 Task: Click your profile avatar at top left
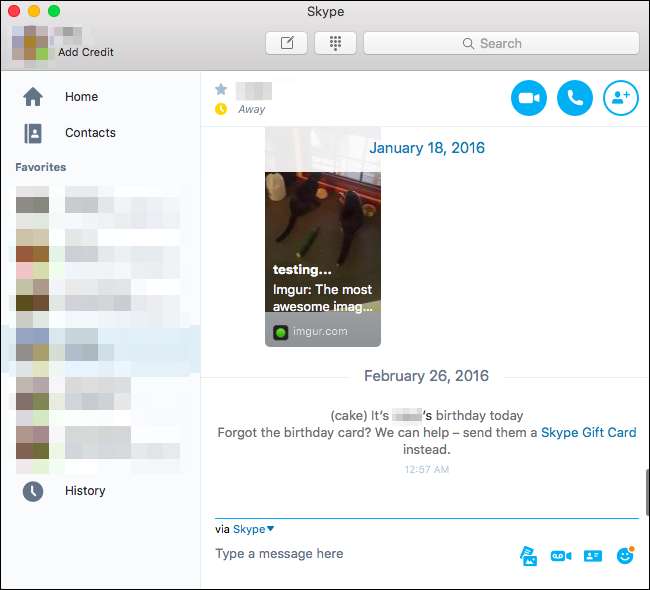tap(30, 46)
